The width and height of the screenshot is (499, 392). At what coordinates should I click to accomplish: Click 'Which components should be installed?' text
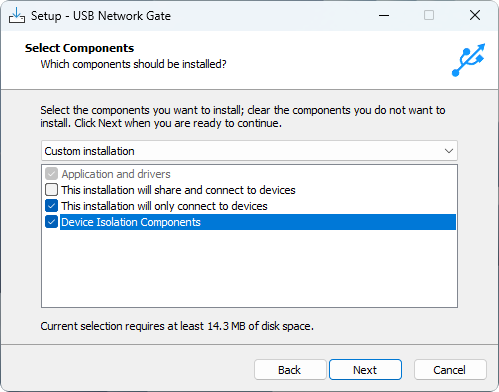[133, 64]
